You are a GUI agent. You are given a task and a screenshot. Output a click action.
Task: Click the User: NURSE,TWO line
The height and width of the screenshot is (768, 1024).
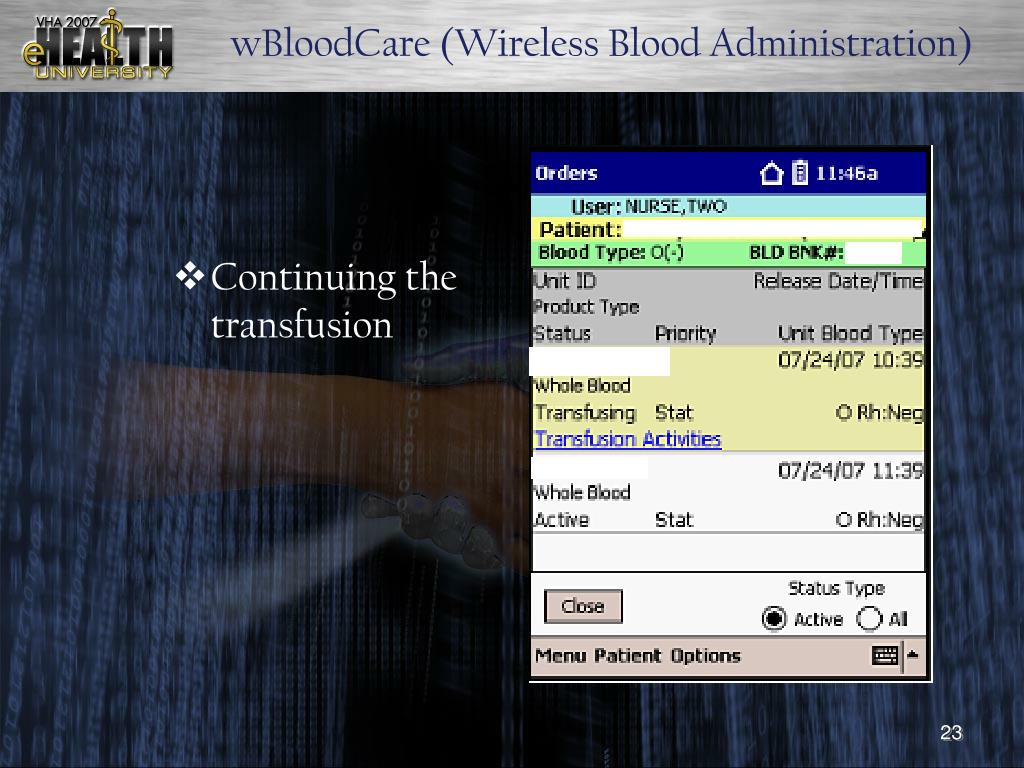[648, 207]
